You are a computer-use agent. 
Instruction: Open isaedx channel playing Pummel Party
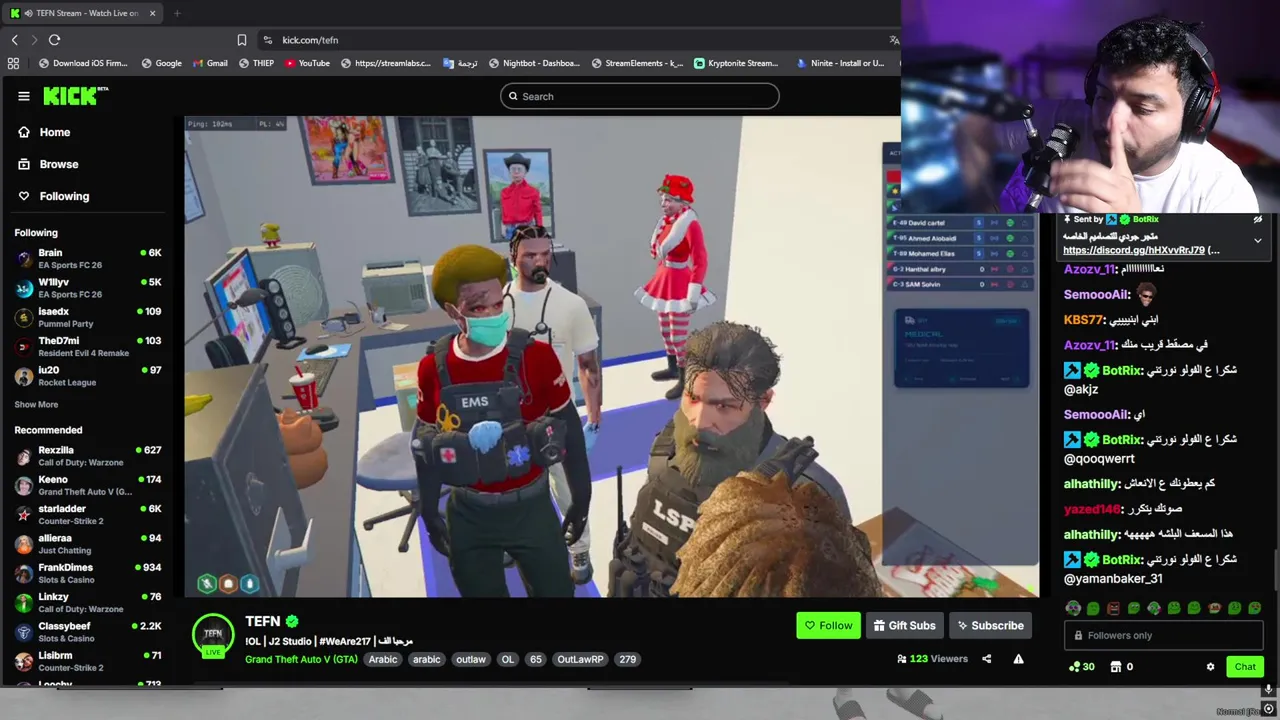(x=87, y=317)
